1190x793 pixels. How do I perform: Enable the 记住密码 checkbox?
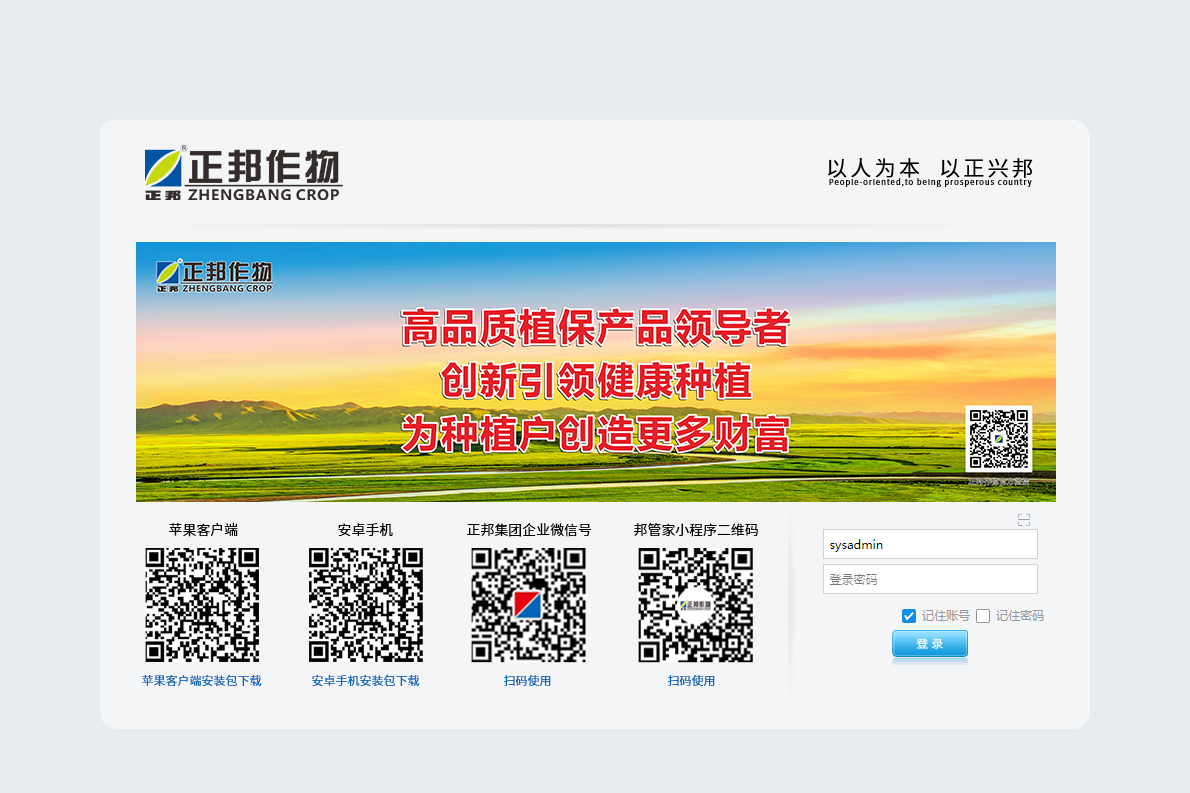pos(983,615)
